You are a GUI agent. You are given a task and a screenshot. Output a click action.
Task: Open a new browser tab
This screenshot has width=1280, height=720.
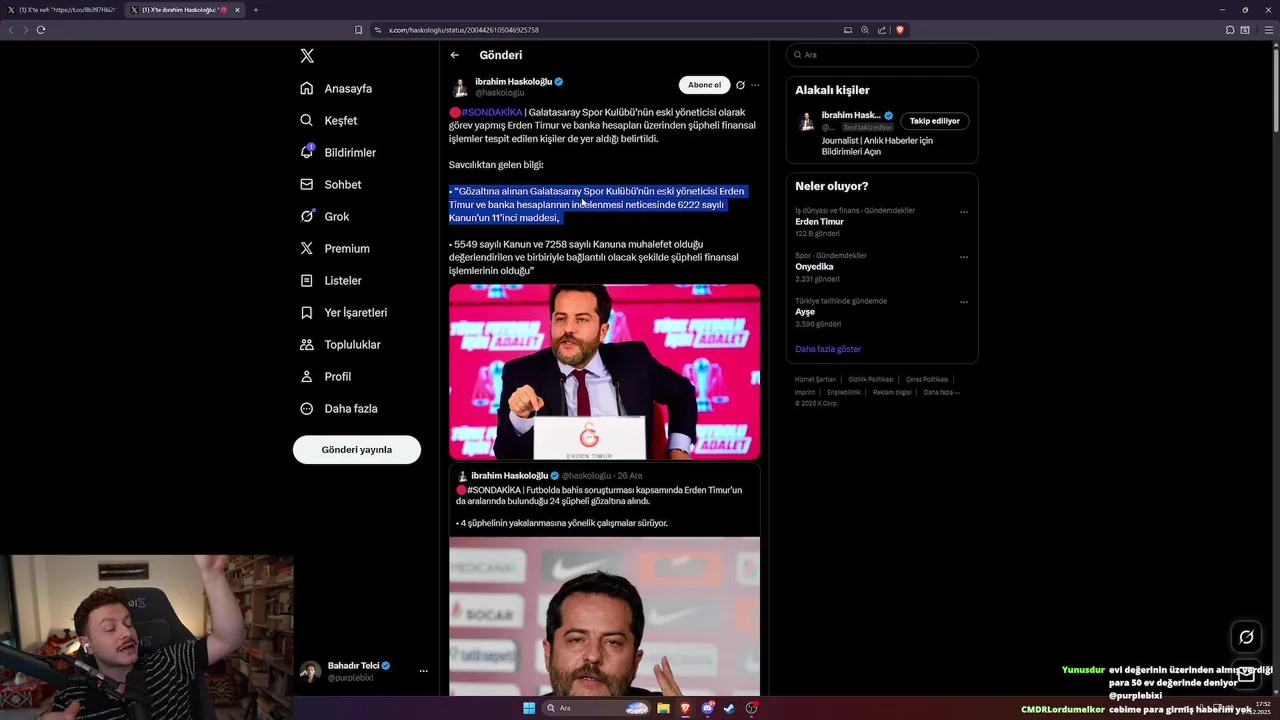pyautogui.click(x=256, y=10)
